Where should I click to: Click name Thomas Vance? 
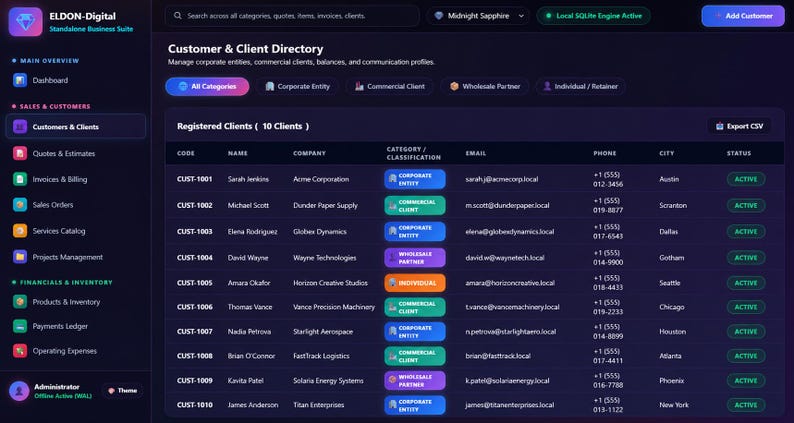coord(250,307)
